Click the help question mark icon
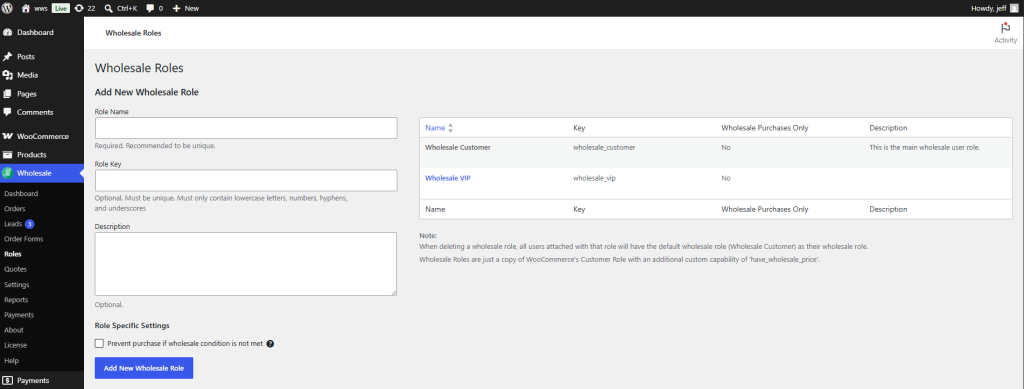 (x=270, y=343)
